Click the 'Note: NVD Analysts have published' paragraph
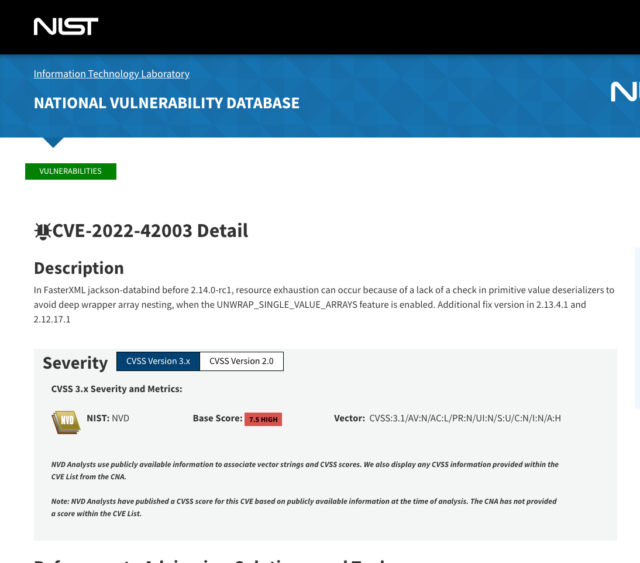 tap(304, 507)
